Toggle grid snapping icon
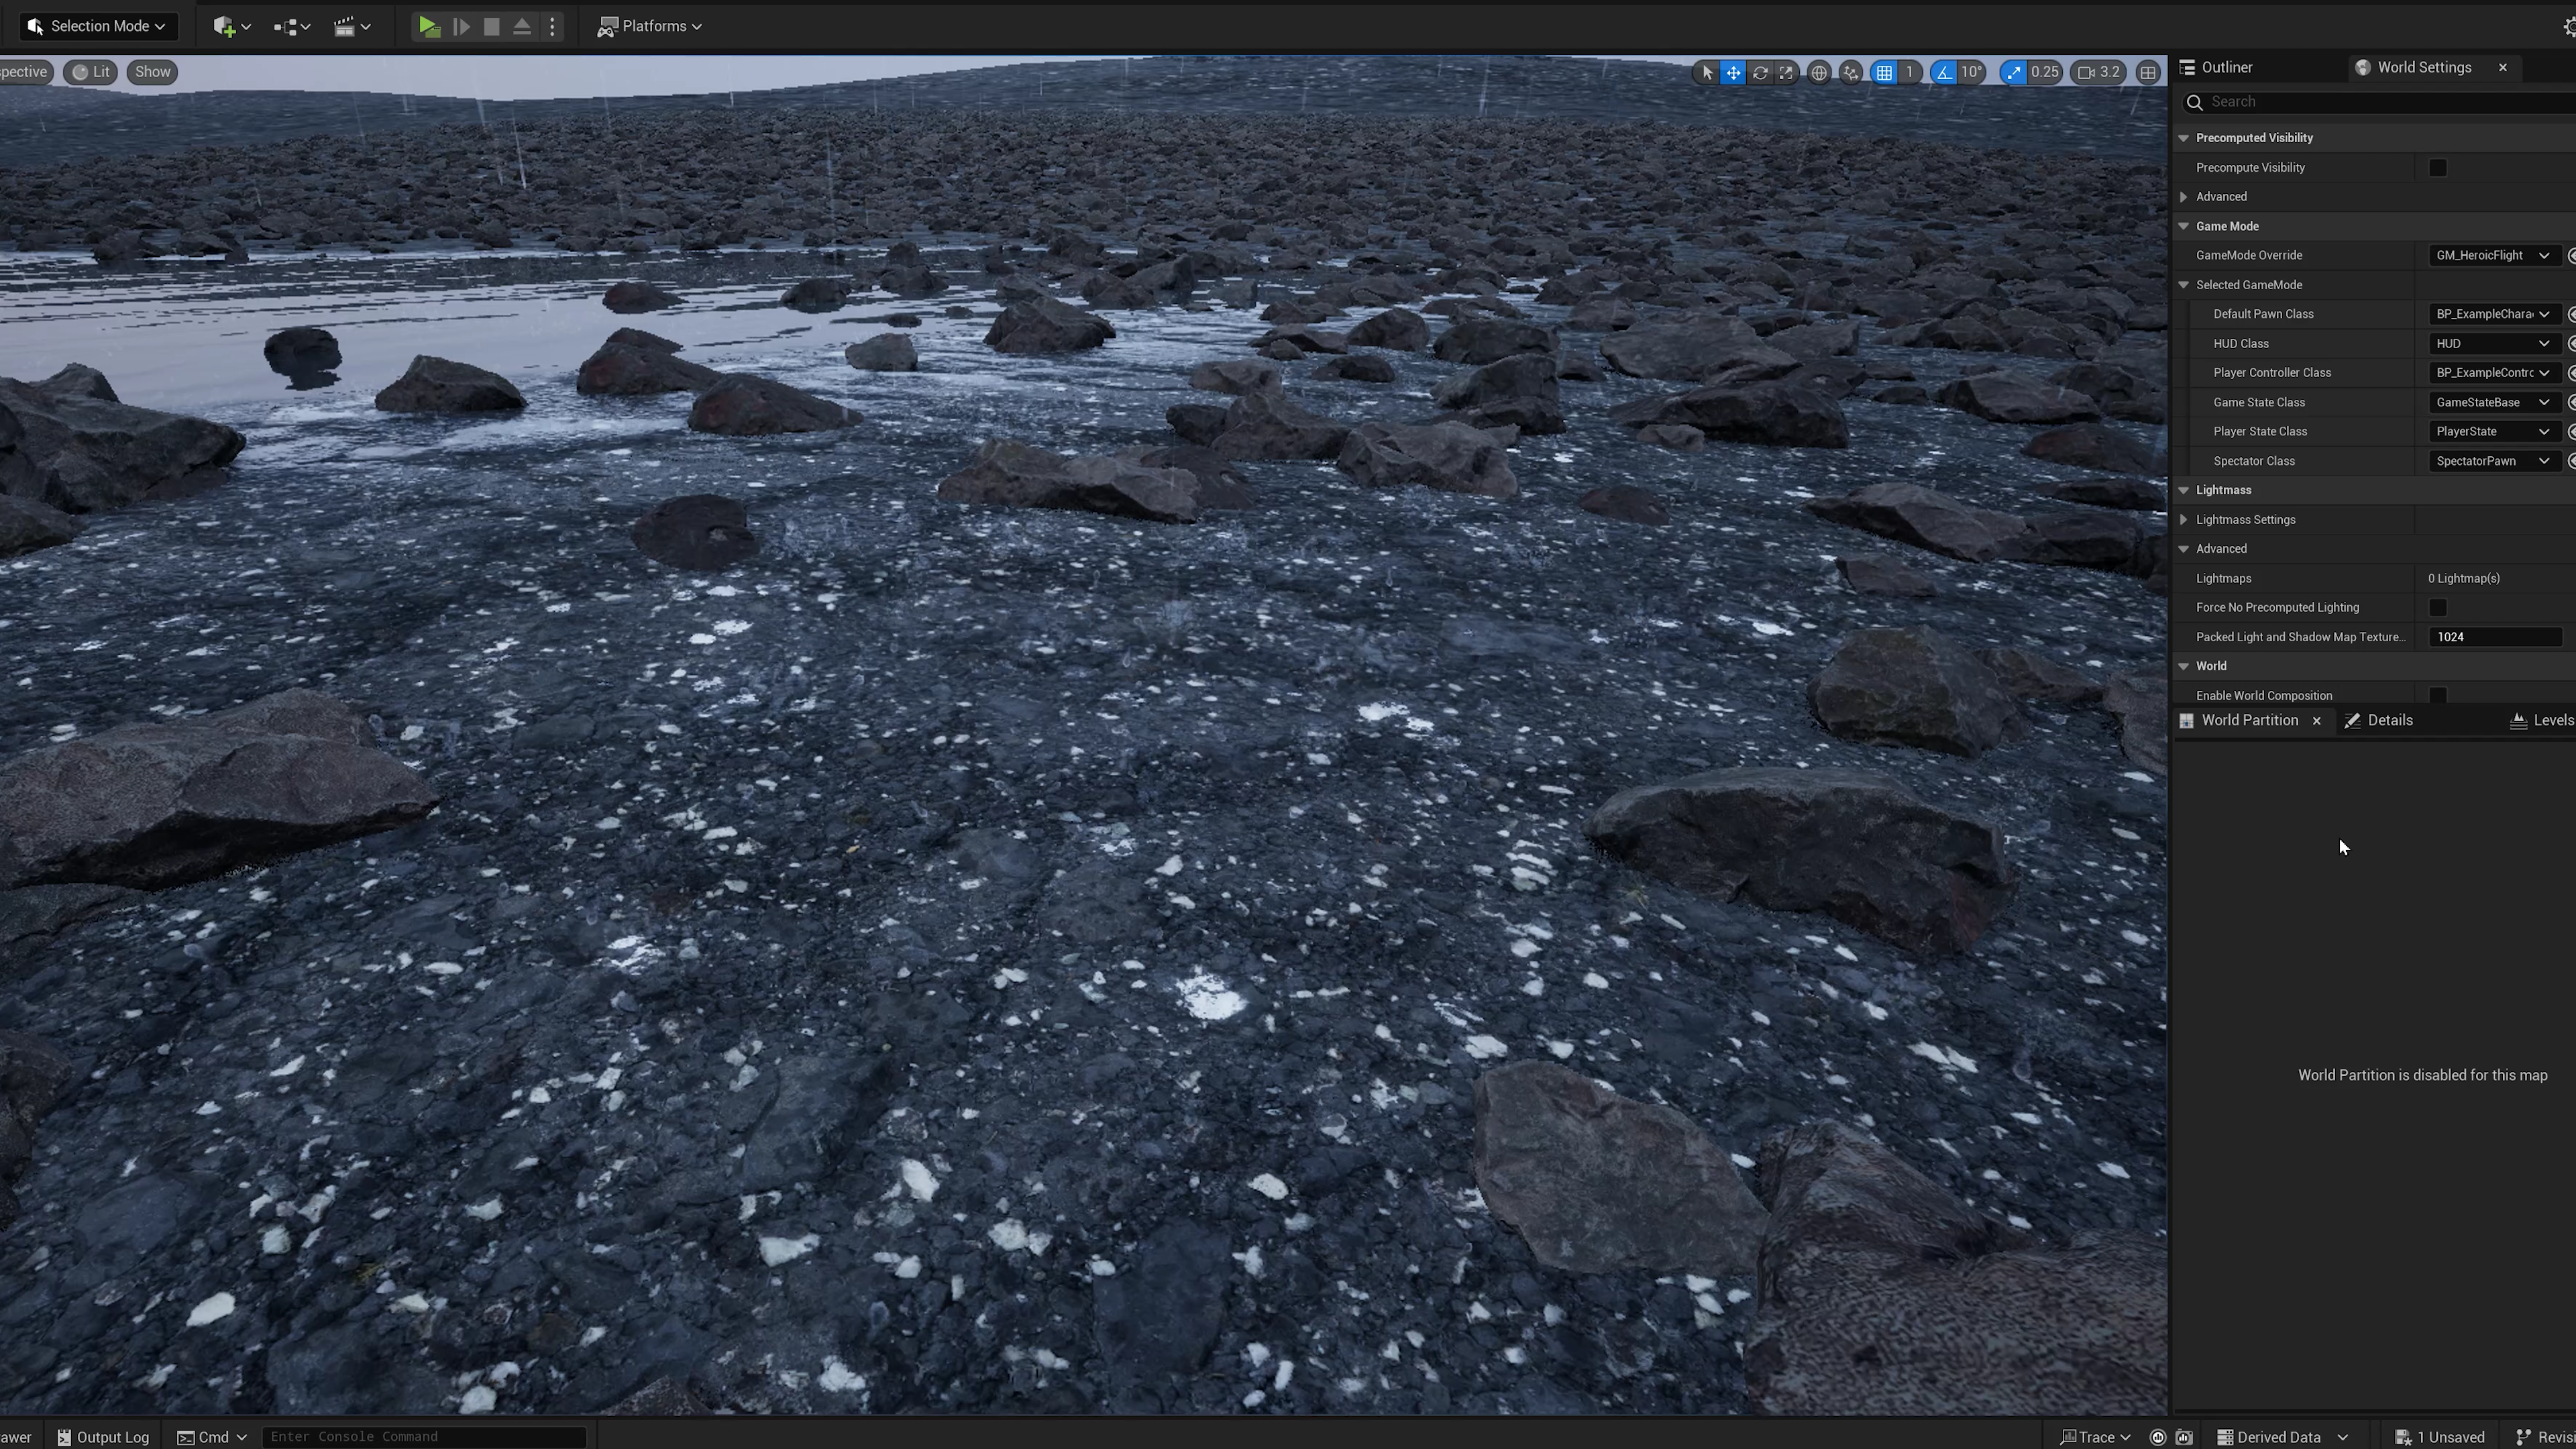 [1884, 72]
